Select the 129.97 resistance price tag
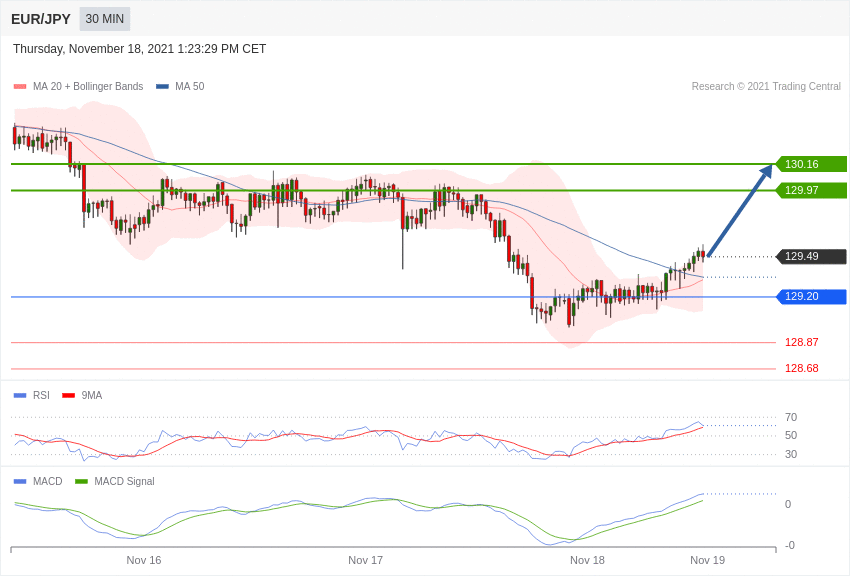This screenshot has height=576, width=850. [812, 190]
